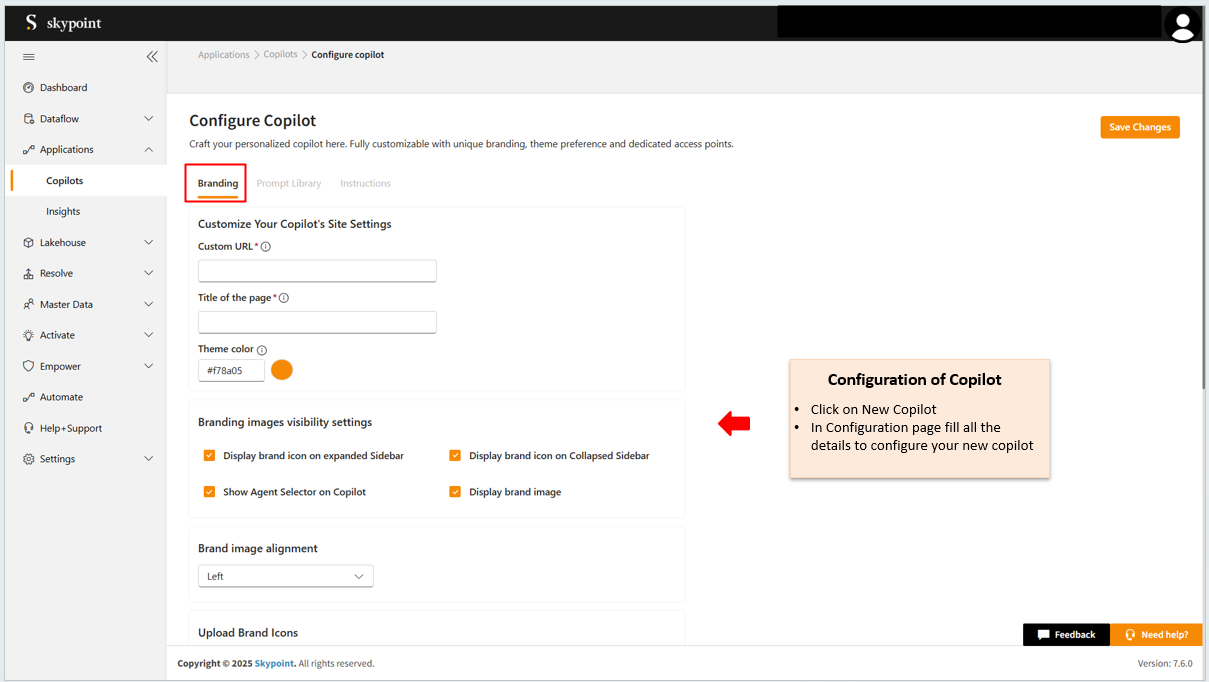Click the info icon beside Theme color
Viewport: 1209px width, 682px height.
[x=262, y=350]
